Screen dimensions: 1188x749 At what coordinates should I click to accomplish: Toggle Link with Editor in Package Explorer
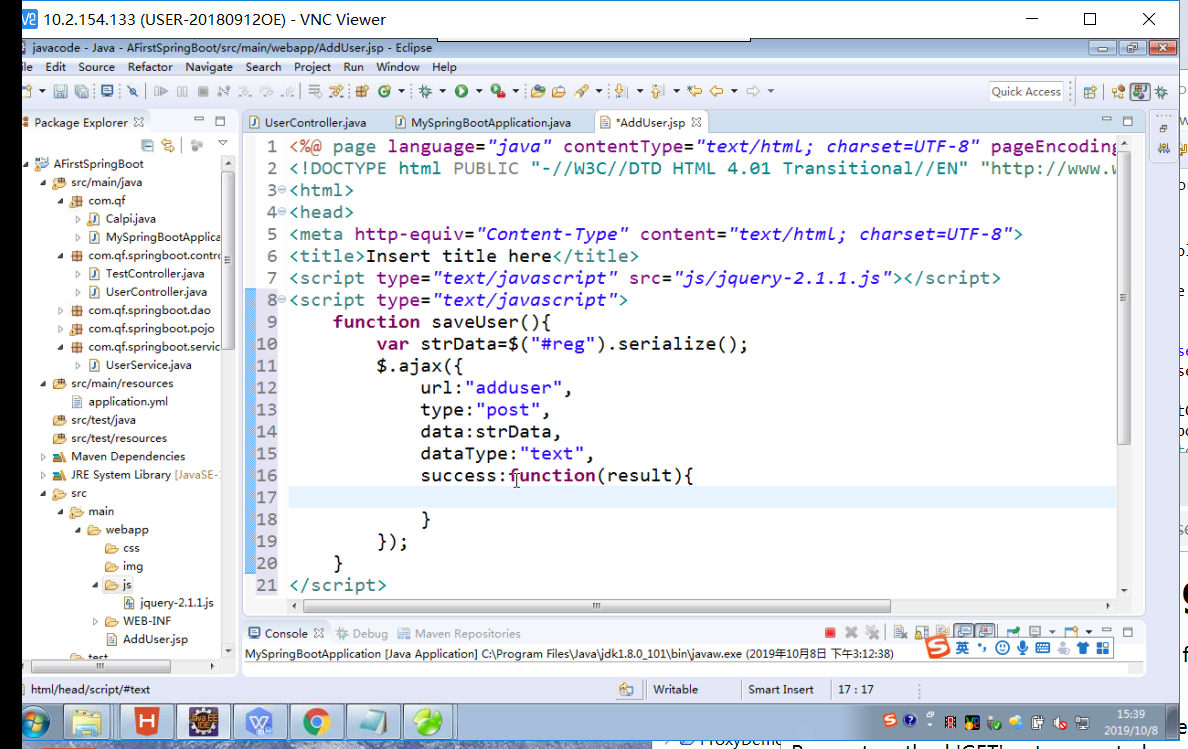tap(168, 145)
